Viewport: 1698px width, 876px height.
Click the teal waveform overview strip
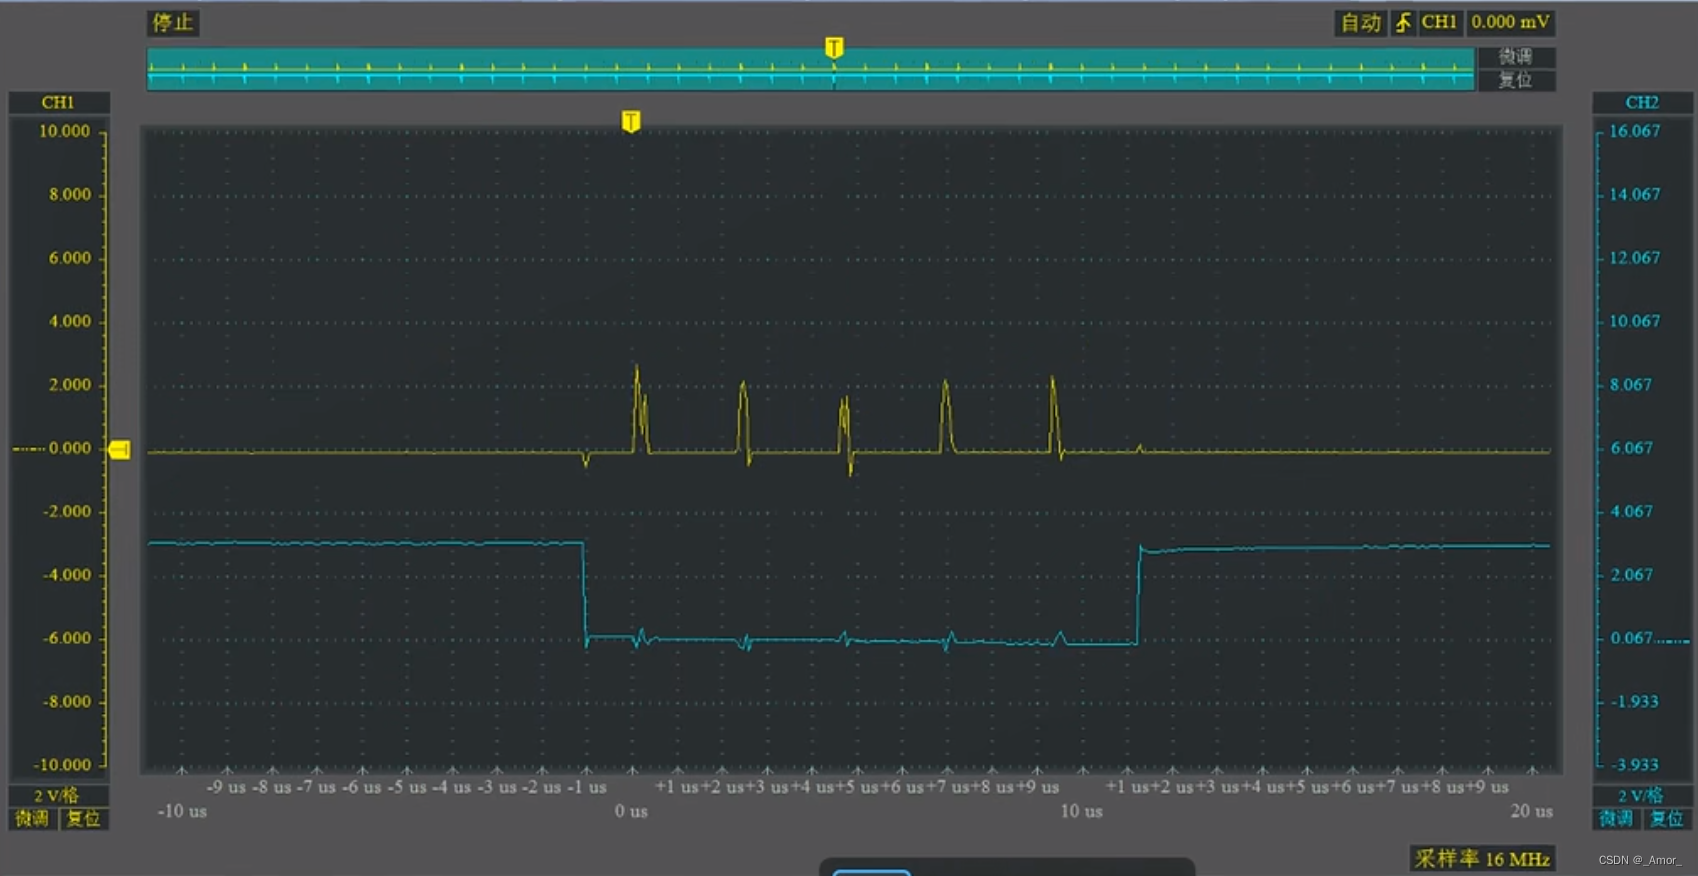pos(811,69)
